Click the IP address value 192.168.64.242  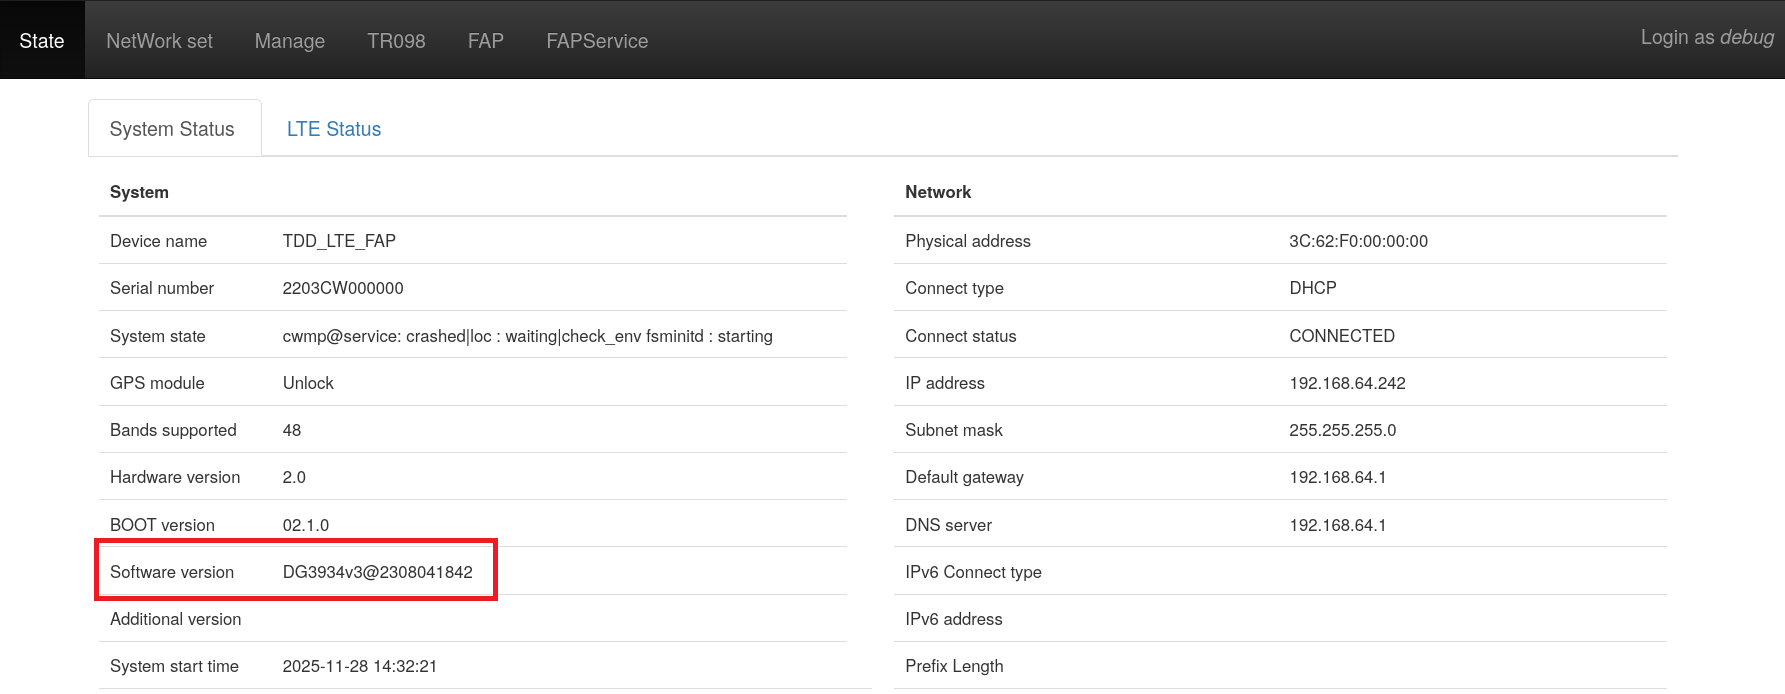[x=1347, y=383]
